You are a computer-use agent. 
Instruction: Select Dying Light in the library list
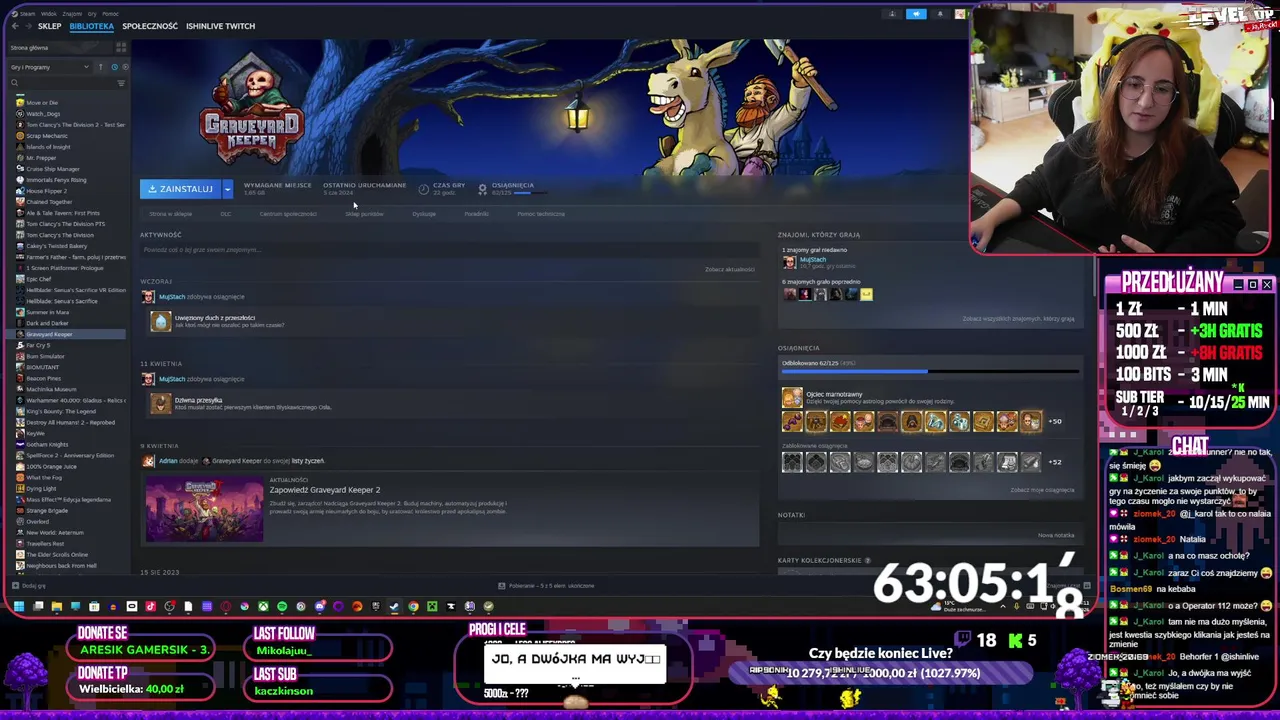click(x=44, y=488)
